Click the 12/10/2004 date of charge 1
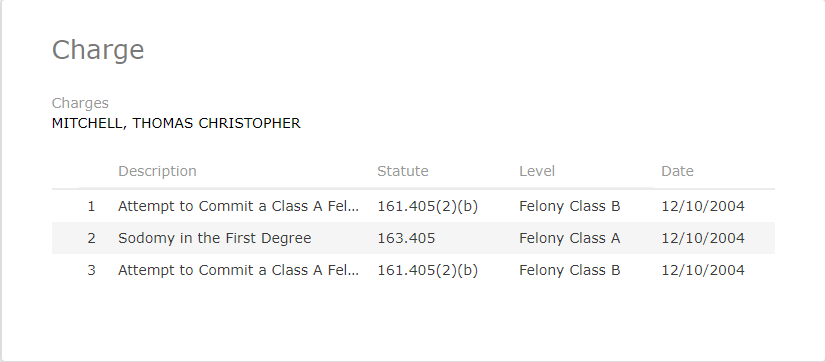This screenshot has height=362, width=825. [x=703, y=206]
